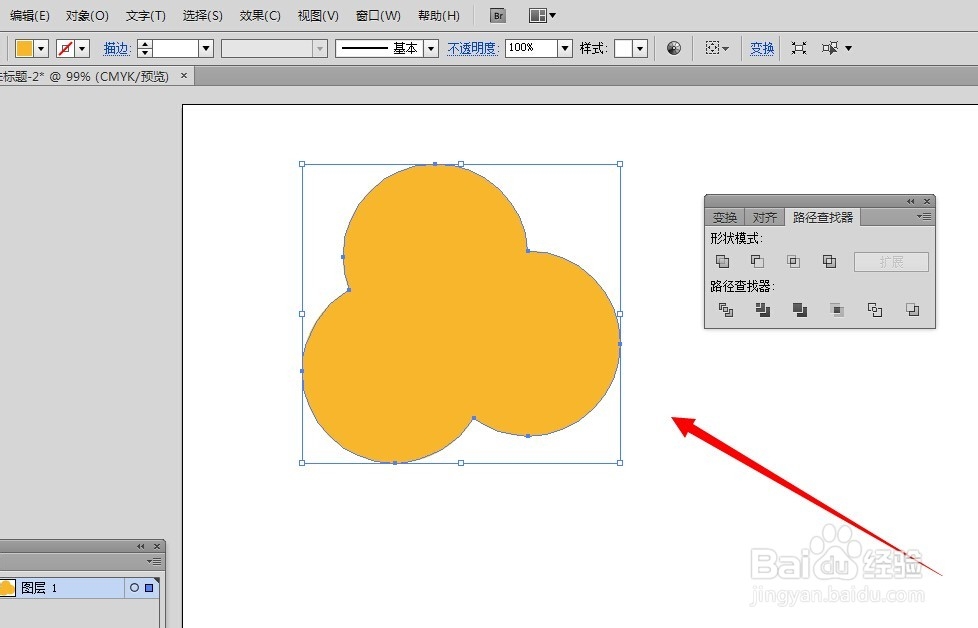The image size is (978, 628).
Task: Open the opacity value dropdown
Action: [565, 48]
